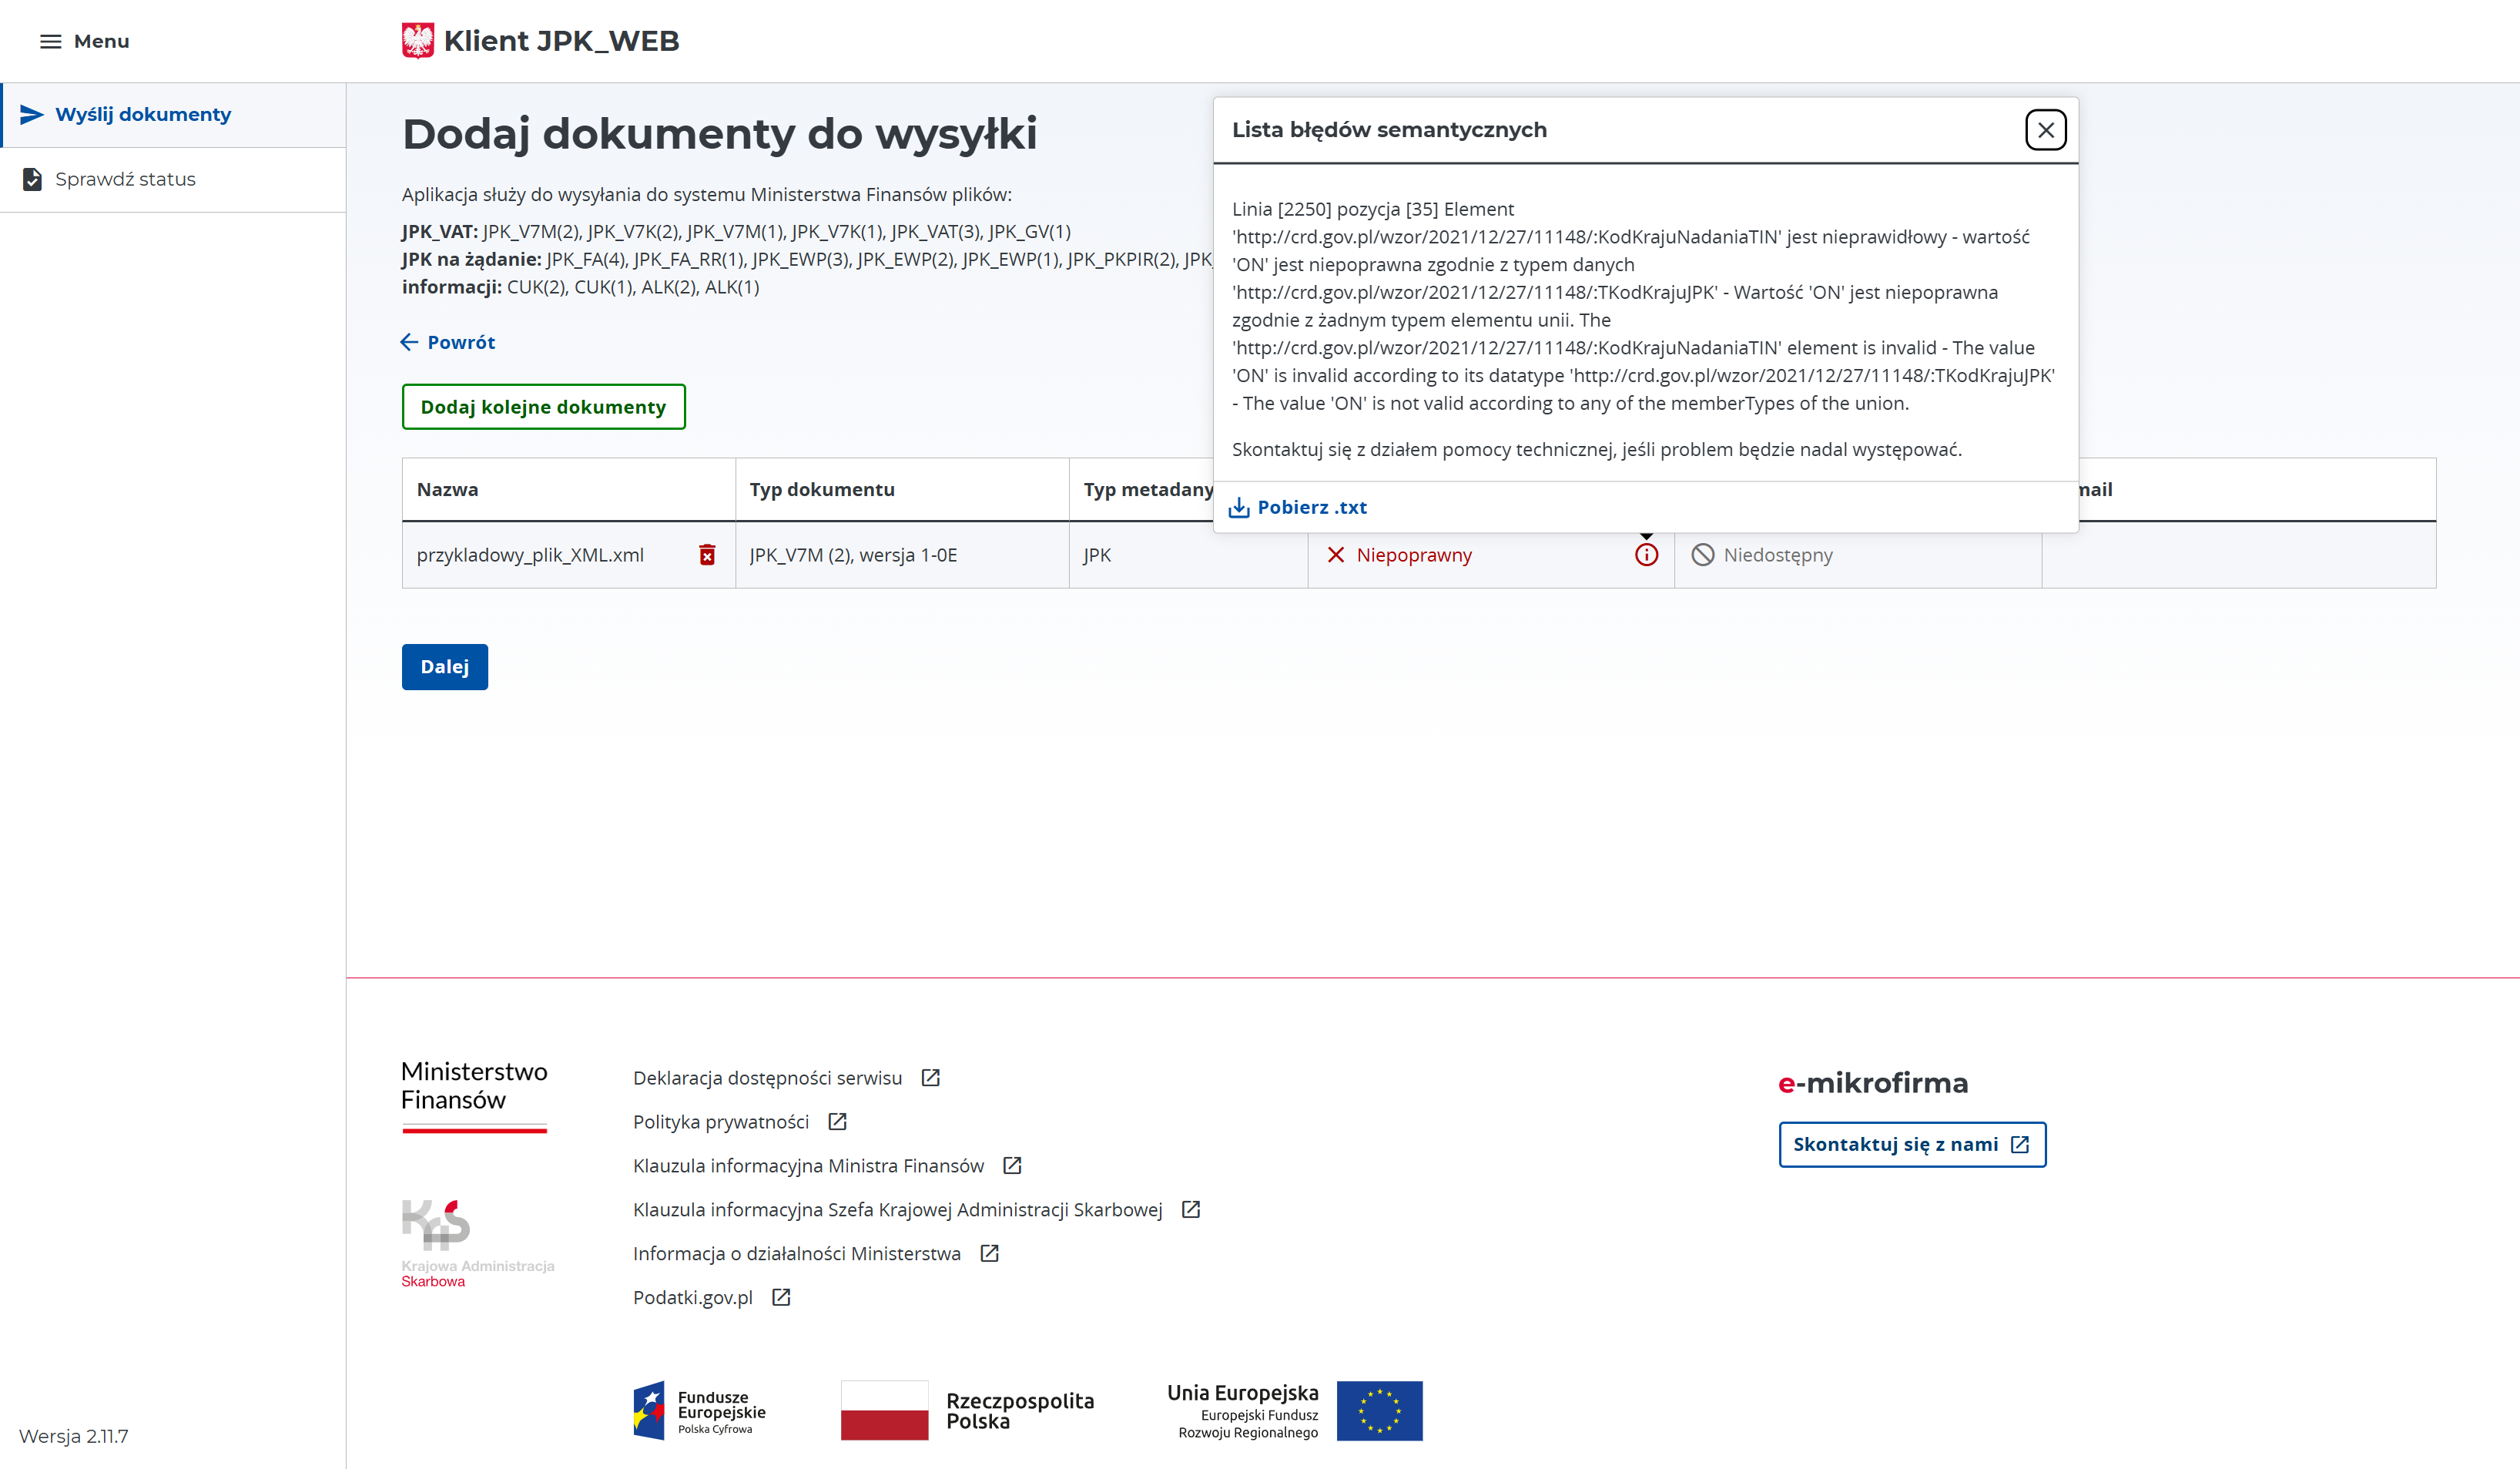Click the Rzeczpospolita Polska flag logo
The height and width of the screenshot is (1469, 2520).
[968, 1411]
